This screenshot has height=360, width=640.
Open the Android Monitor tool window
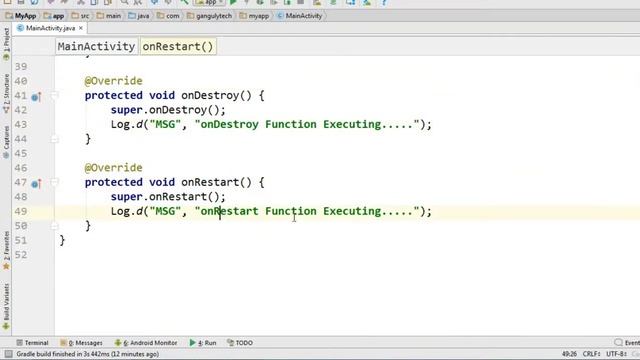tap(146, 343)
